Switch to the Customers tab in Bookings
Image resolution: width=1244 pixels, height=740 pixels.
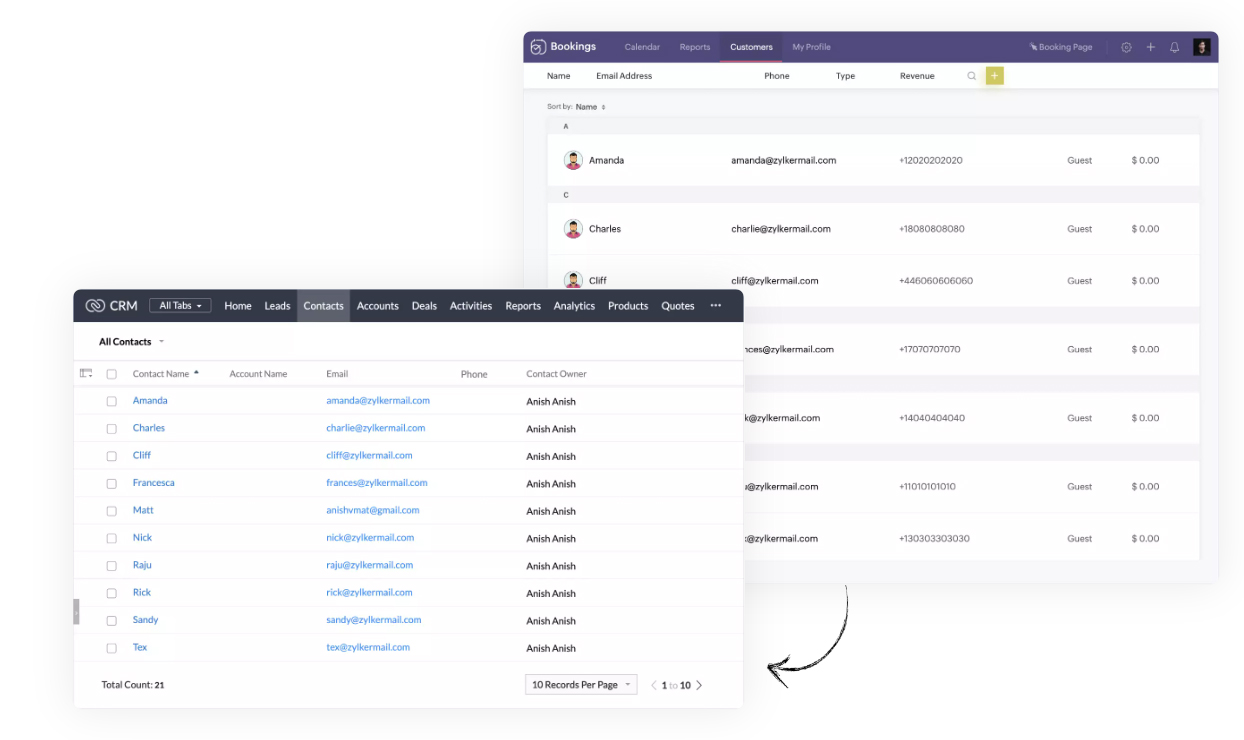point(751,46)
